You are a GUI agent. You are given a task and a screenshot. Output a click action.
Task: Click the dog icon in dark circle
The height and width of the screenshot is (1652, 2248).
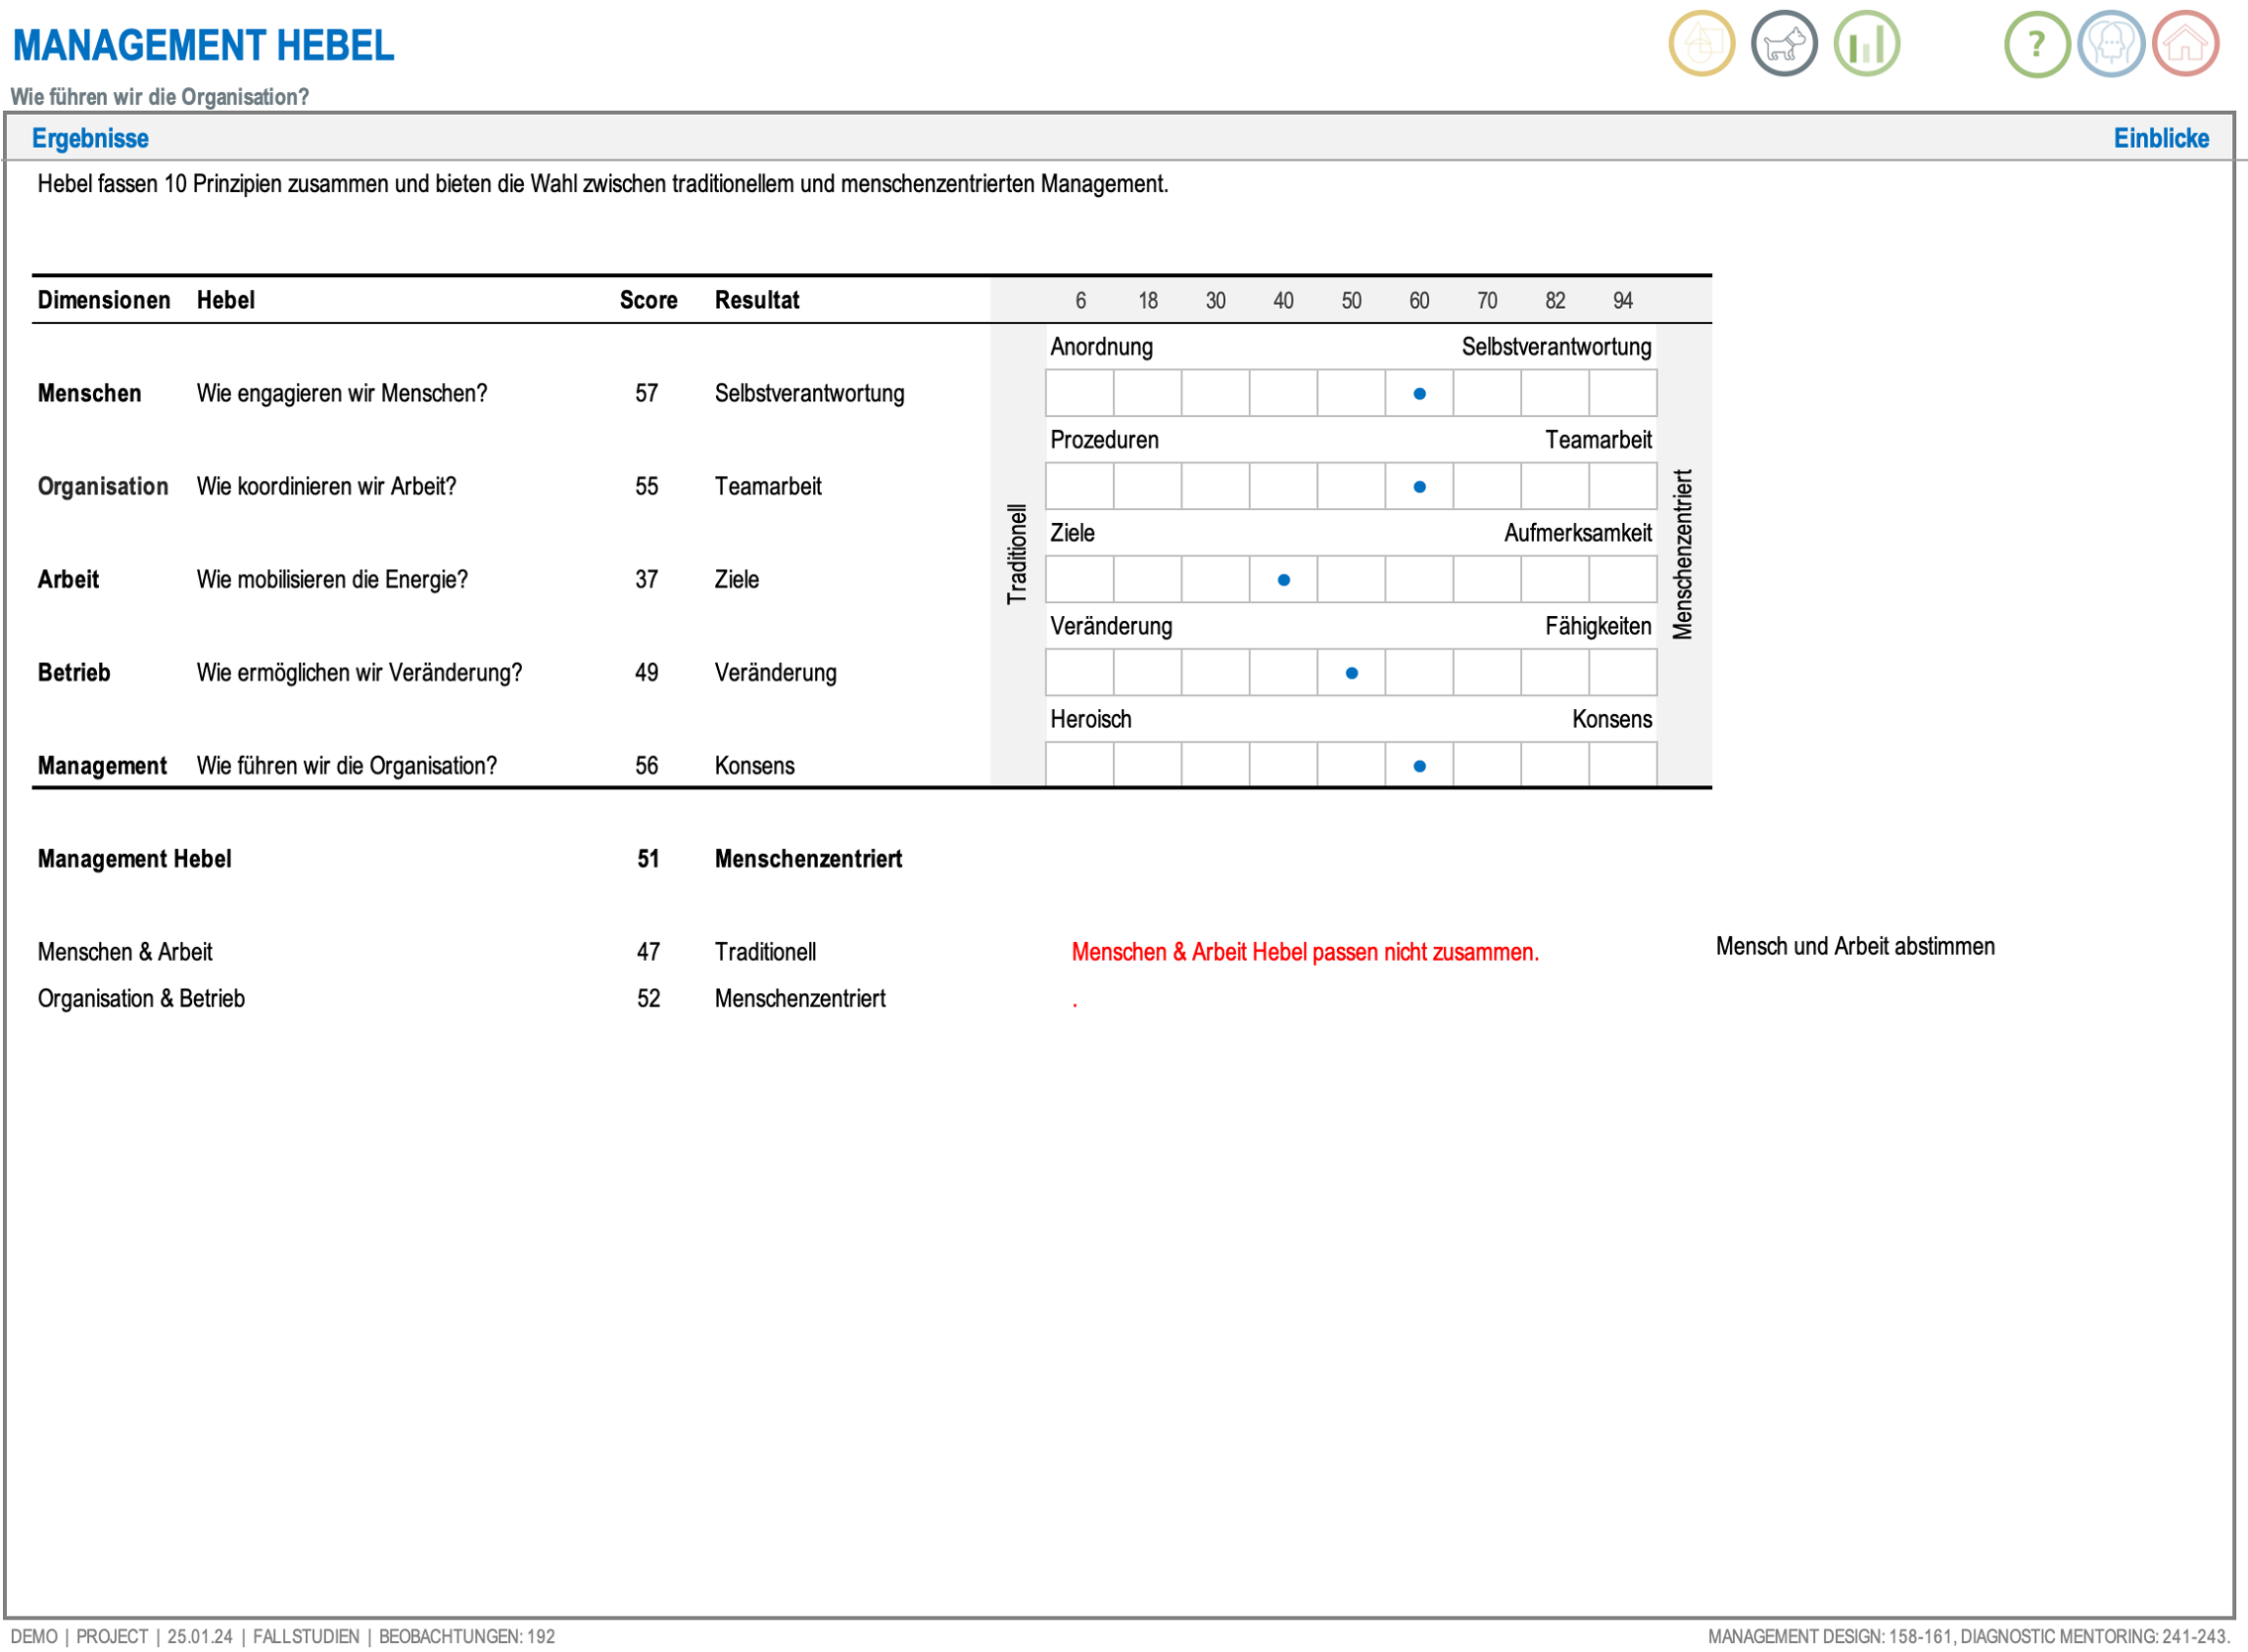point(1784,44)
